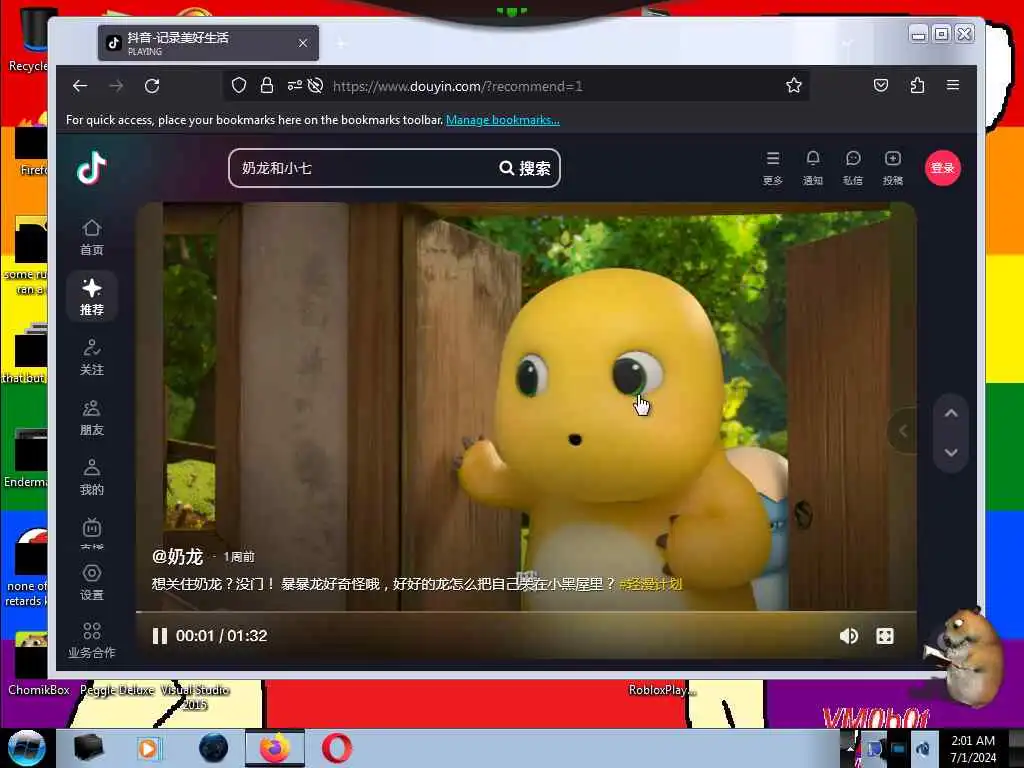The width and height of the screenshot is (1024, 768).
Task: Open 设置 settings in the sidebar
Action: point(91,582)
